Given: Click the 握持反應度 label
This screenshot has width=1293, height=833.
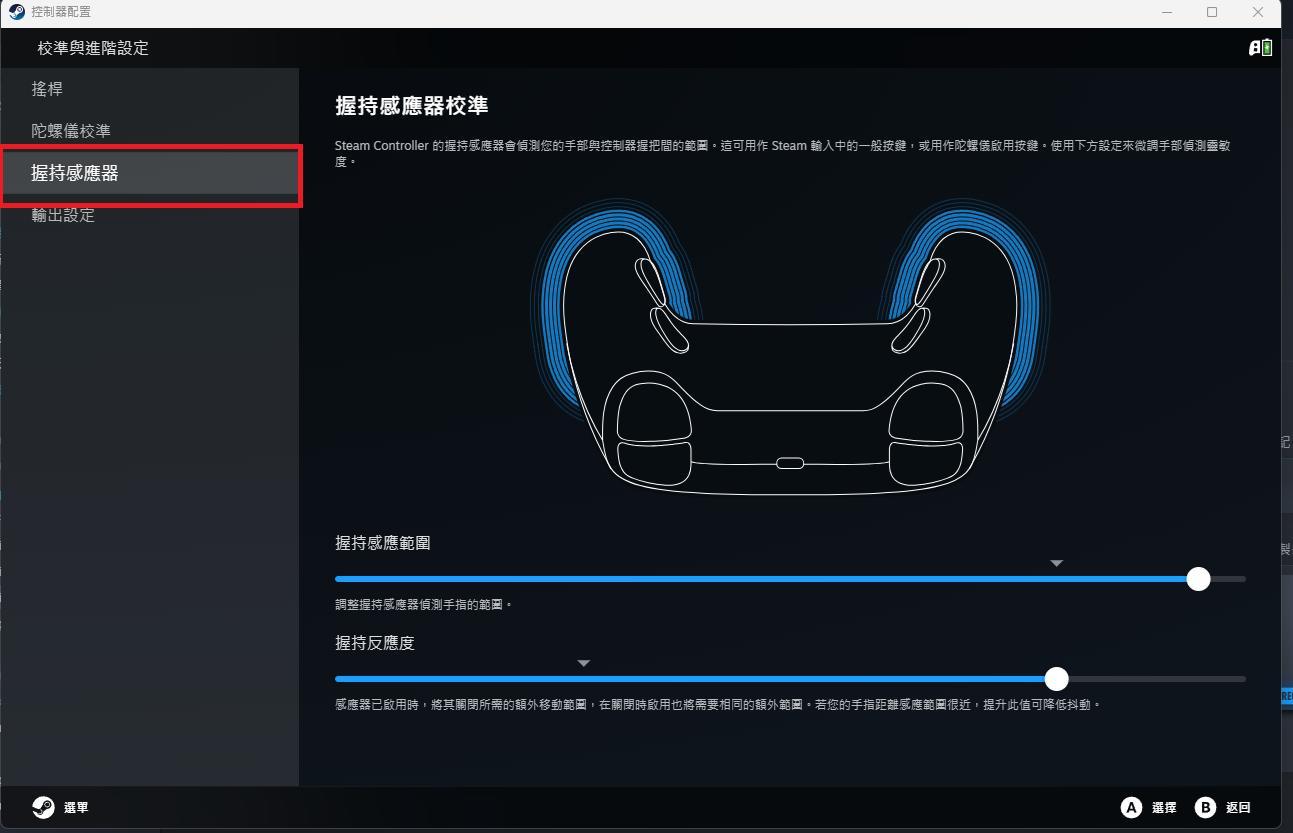Looking at the screenshot, I should pyautogui.click(x=375, y=643).
